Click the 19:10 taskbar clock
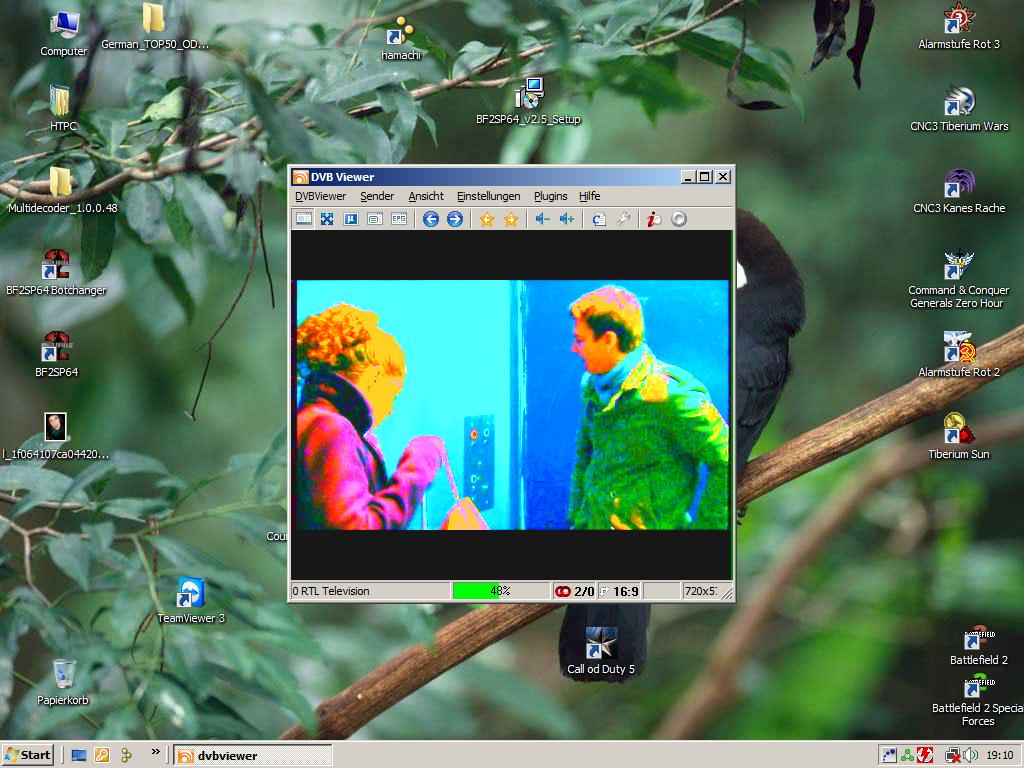The width and height of the screenshot is (1024, 768). click(999, 756)
